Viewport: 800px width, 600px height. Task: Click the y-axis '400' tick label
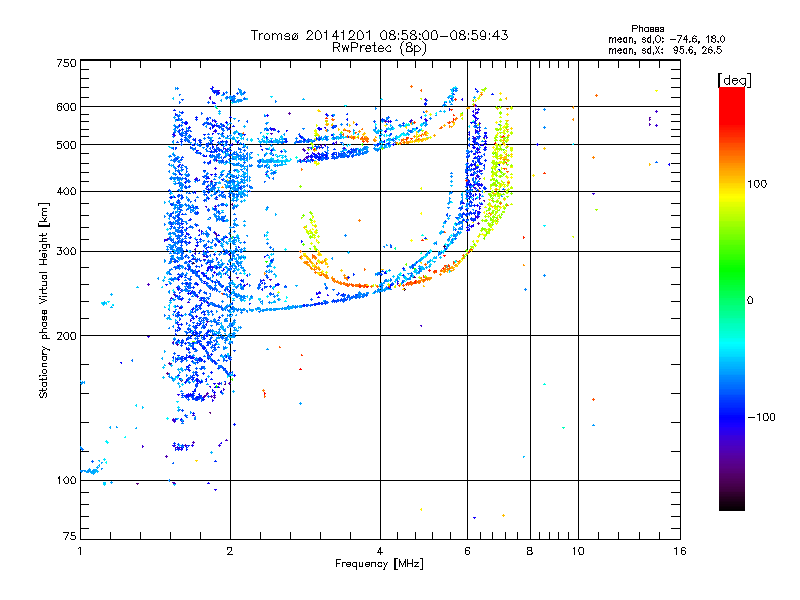pyautogui.click(x=67, y=191)
